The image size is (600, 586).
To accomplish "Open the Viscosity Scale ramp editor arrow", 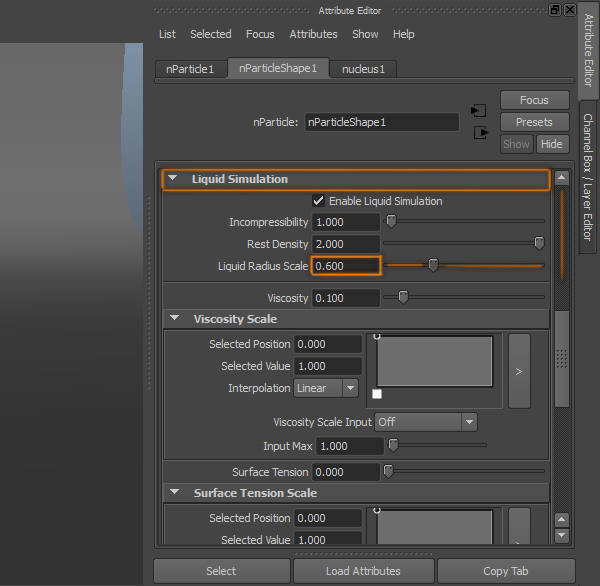I will click(519, 371).
